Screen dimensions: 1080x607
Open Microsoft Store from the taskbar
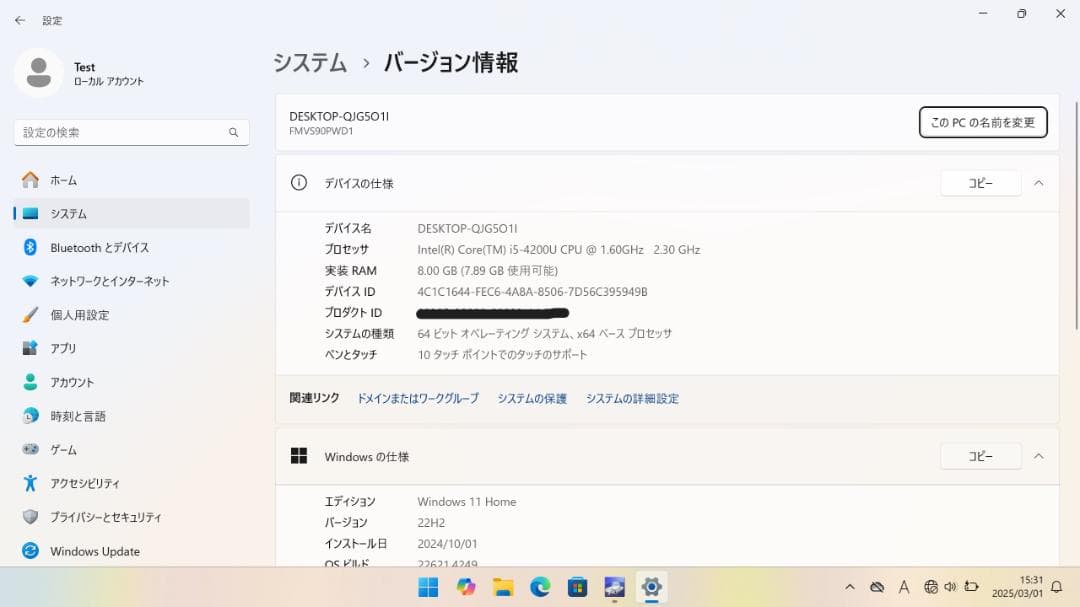click(x=578, y=587)
